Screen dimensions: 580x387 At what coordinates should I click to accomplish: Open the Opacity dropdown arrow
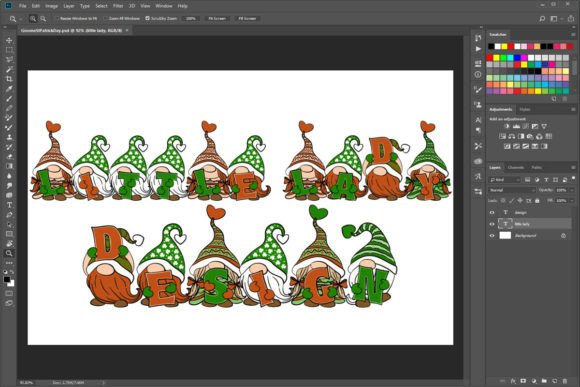pyautogui.click(x=571, y=190)
